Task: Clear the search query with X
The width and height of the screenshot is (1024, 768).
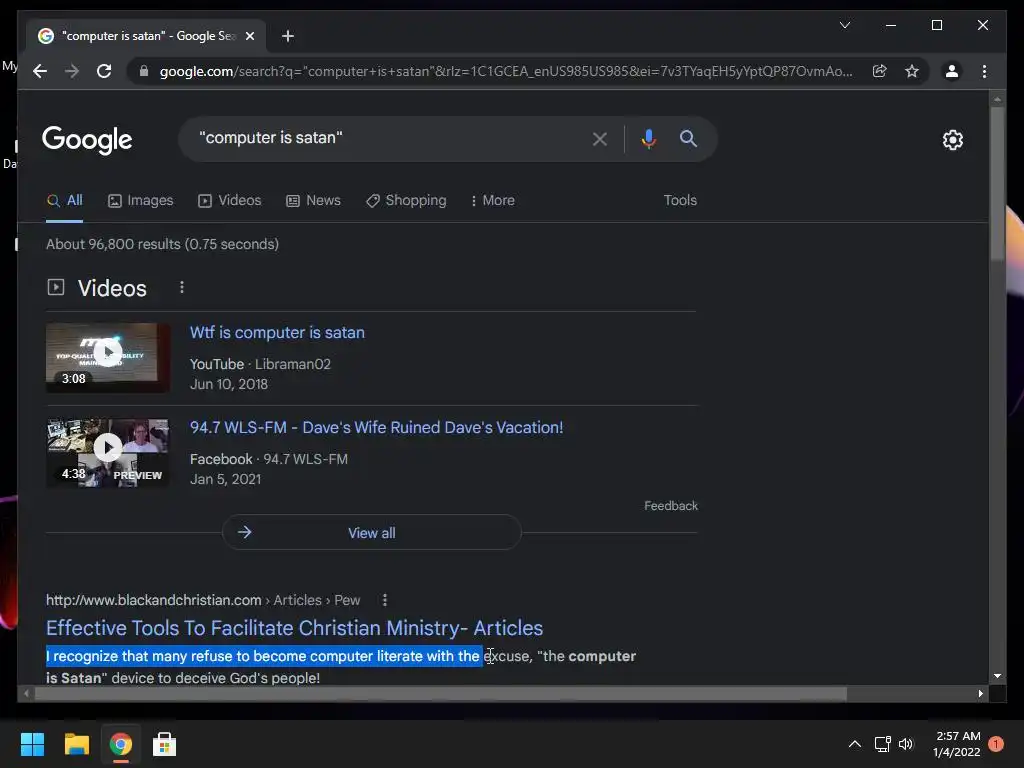Action: click(x=600, y=138)
